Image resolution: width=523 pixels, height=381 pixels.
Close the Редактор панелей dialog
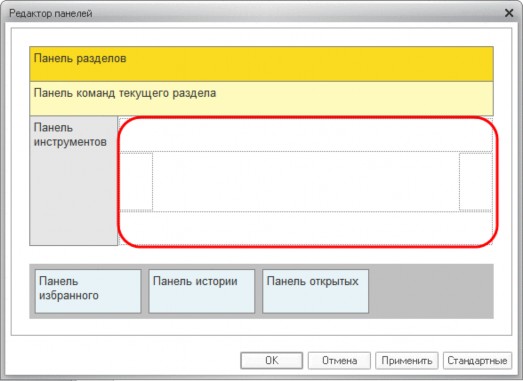tap(509, 13)
